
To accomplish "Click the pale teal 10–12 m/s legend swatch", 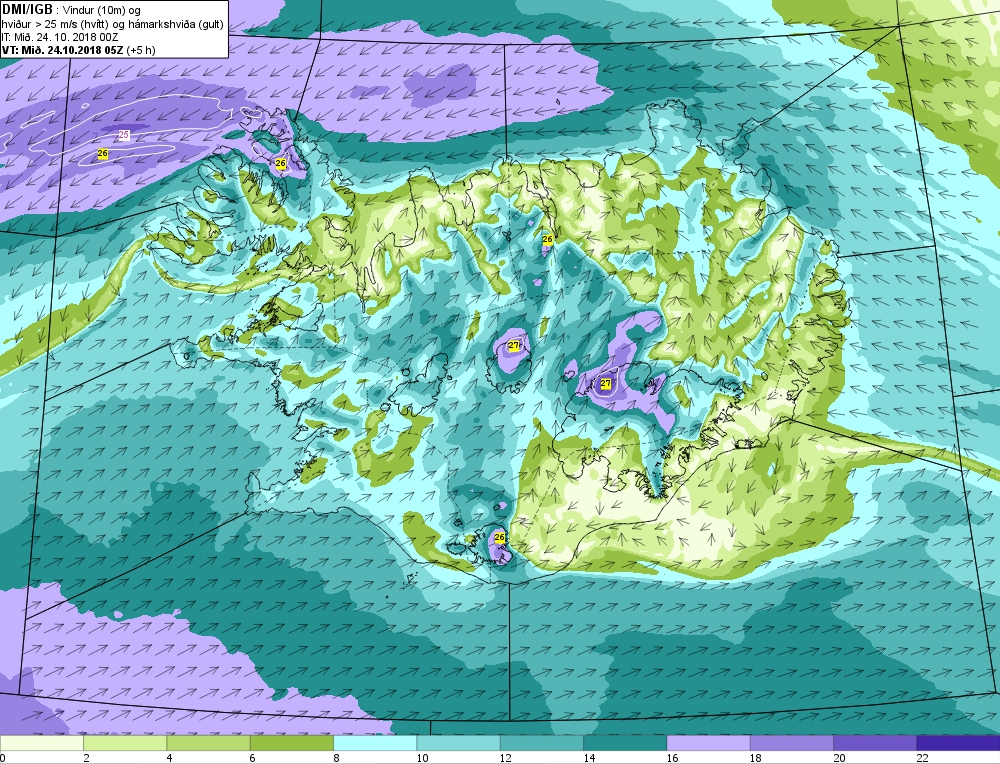I will click(459, 743).
